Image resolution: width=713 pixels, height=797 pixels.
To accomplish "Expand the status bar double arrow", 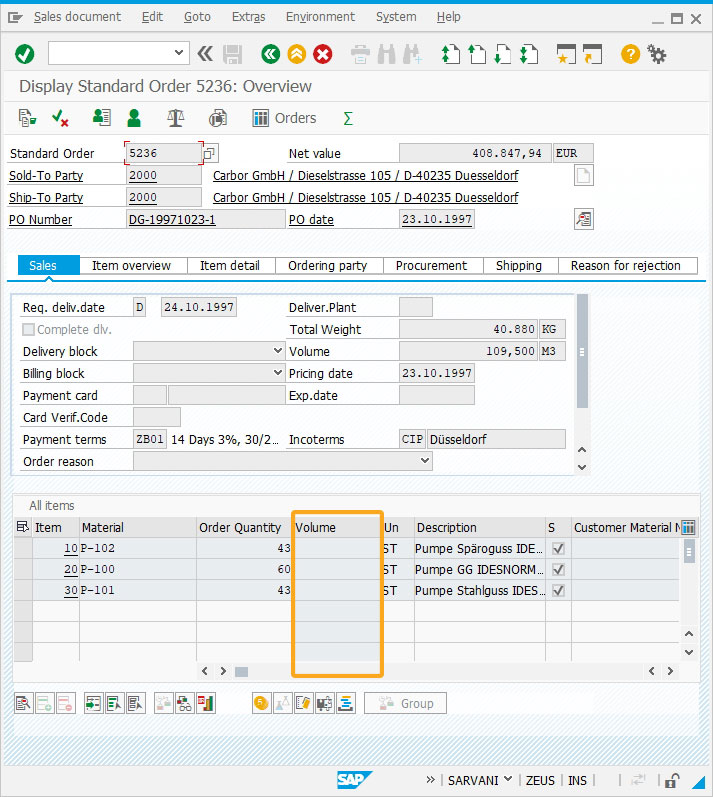I will (x=430, y=780).
